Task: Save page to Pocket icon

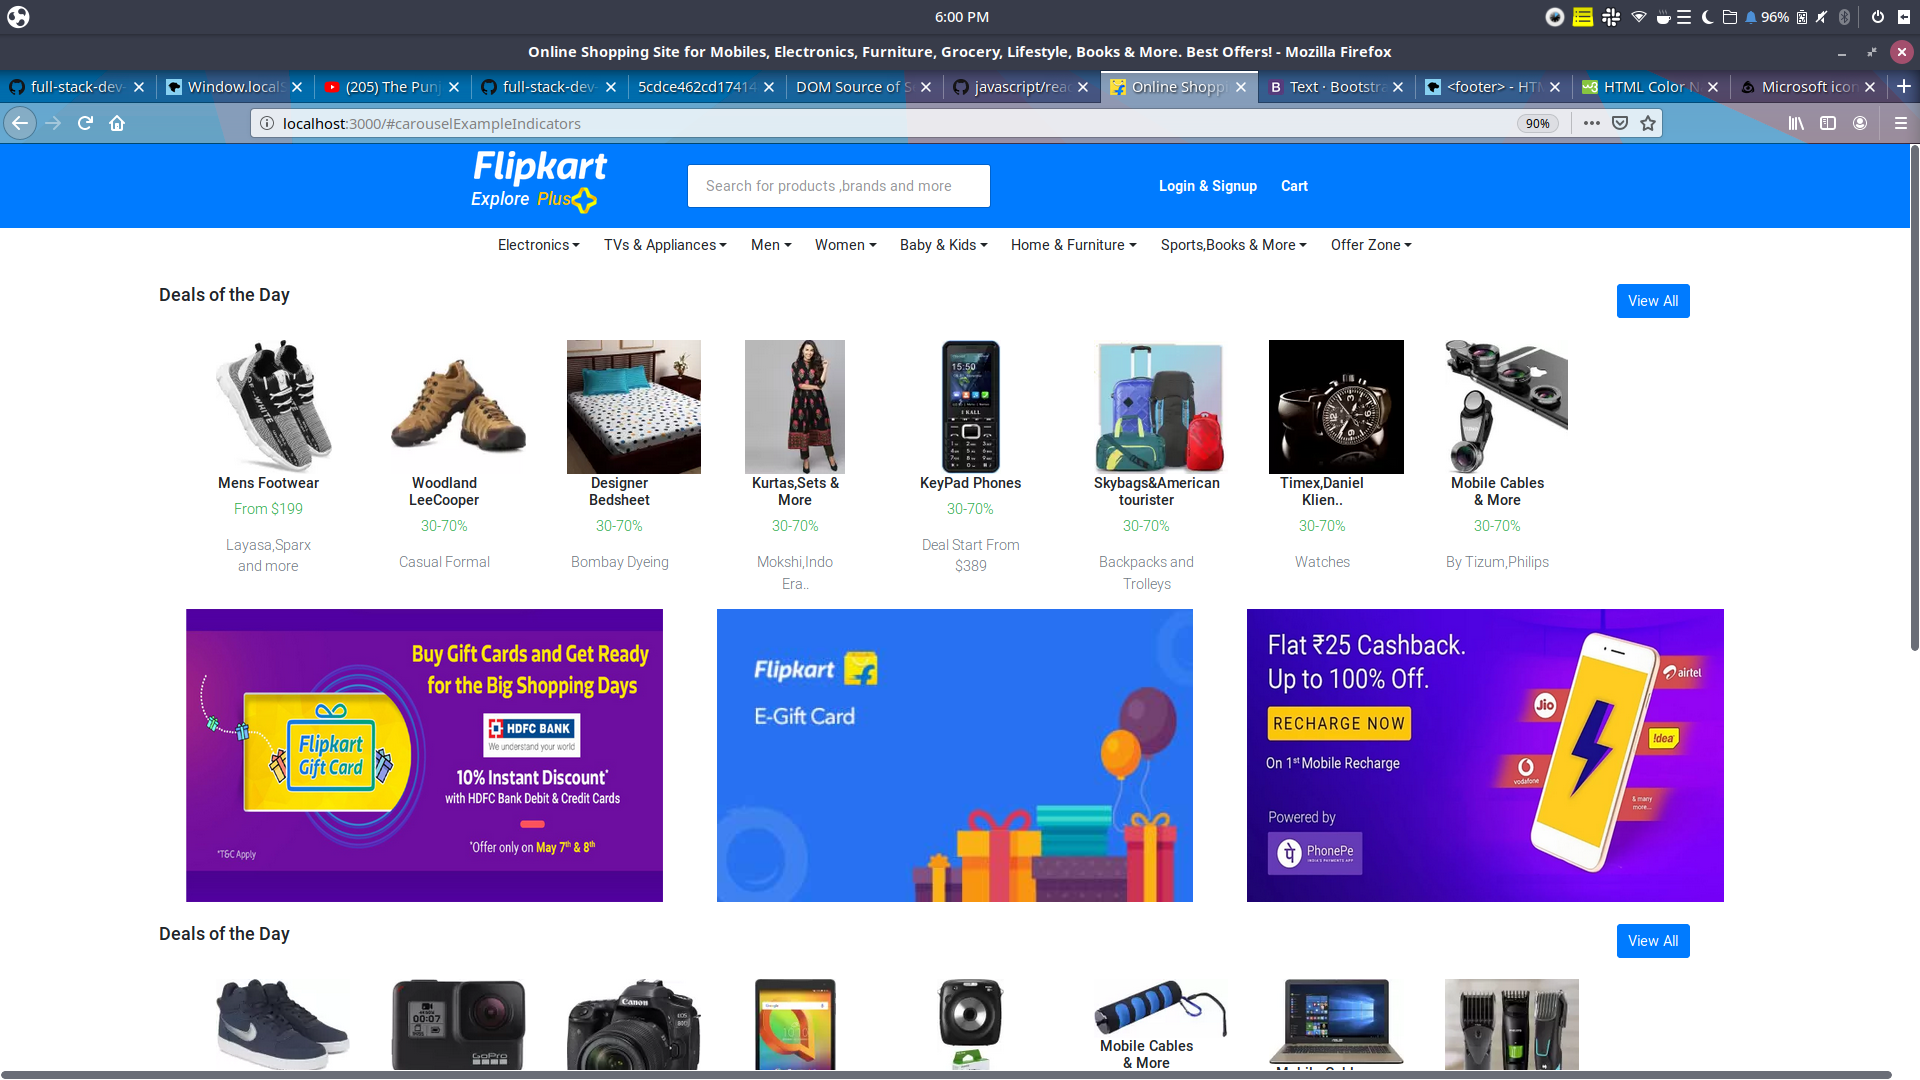Action: click(1620, 123)
